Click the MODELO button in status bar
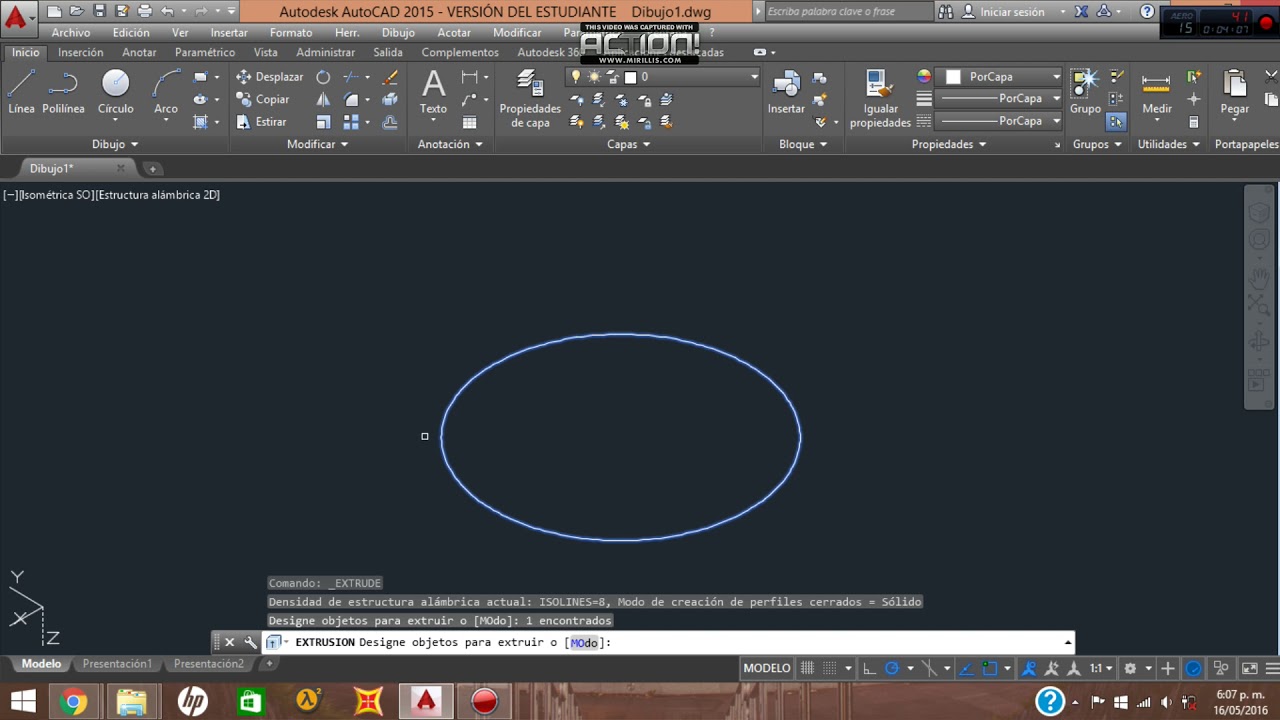The height and width of the screenshot is (720, 1280). (x=767, y=668)
